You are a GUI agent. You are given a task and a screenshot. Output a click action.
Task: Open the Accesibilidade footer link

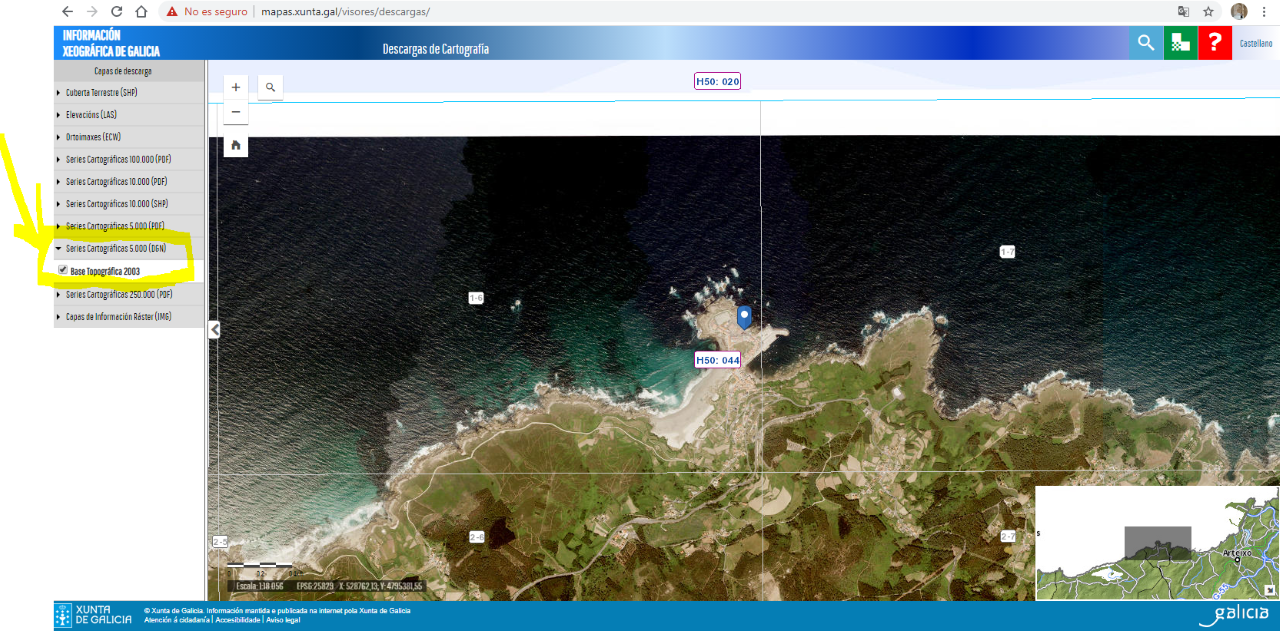click(237, 620)
